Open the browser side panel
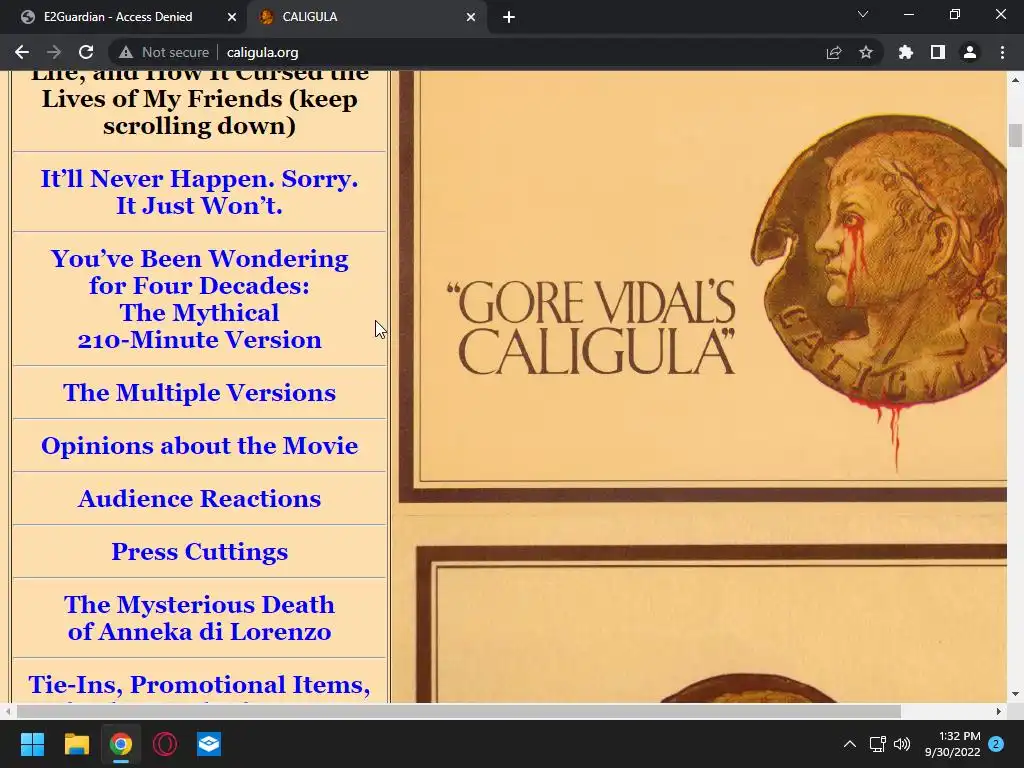The image size is (1024, 768). [938, 52]
